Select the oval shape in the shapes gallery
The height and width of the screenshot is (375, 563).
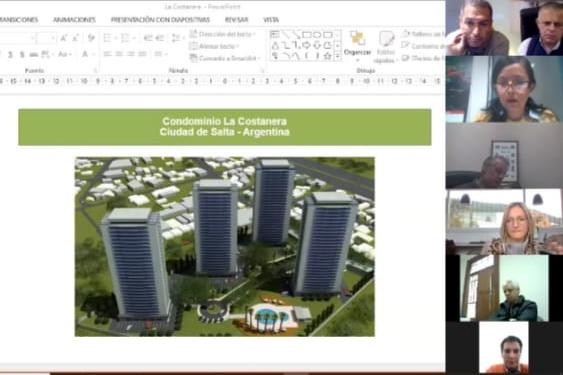pyautogui.click(x=317, y=35)
